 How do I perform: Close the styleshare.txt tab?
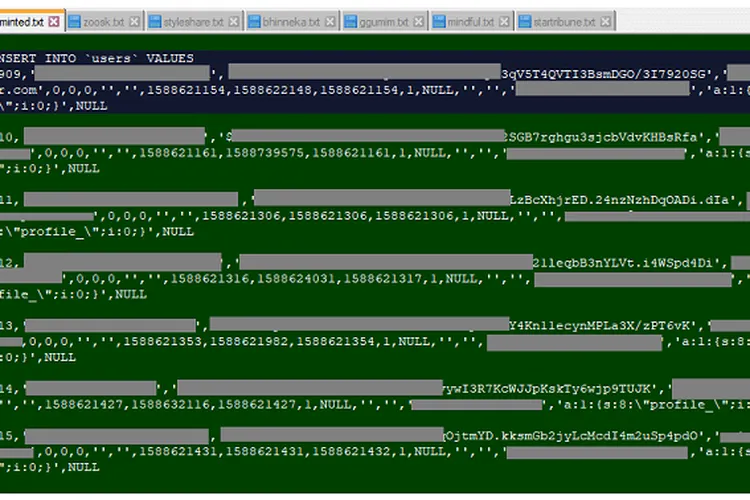[x=233, y=21]
